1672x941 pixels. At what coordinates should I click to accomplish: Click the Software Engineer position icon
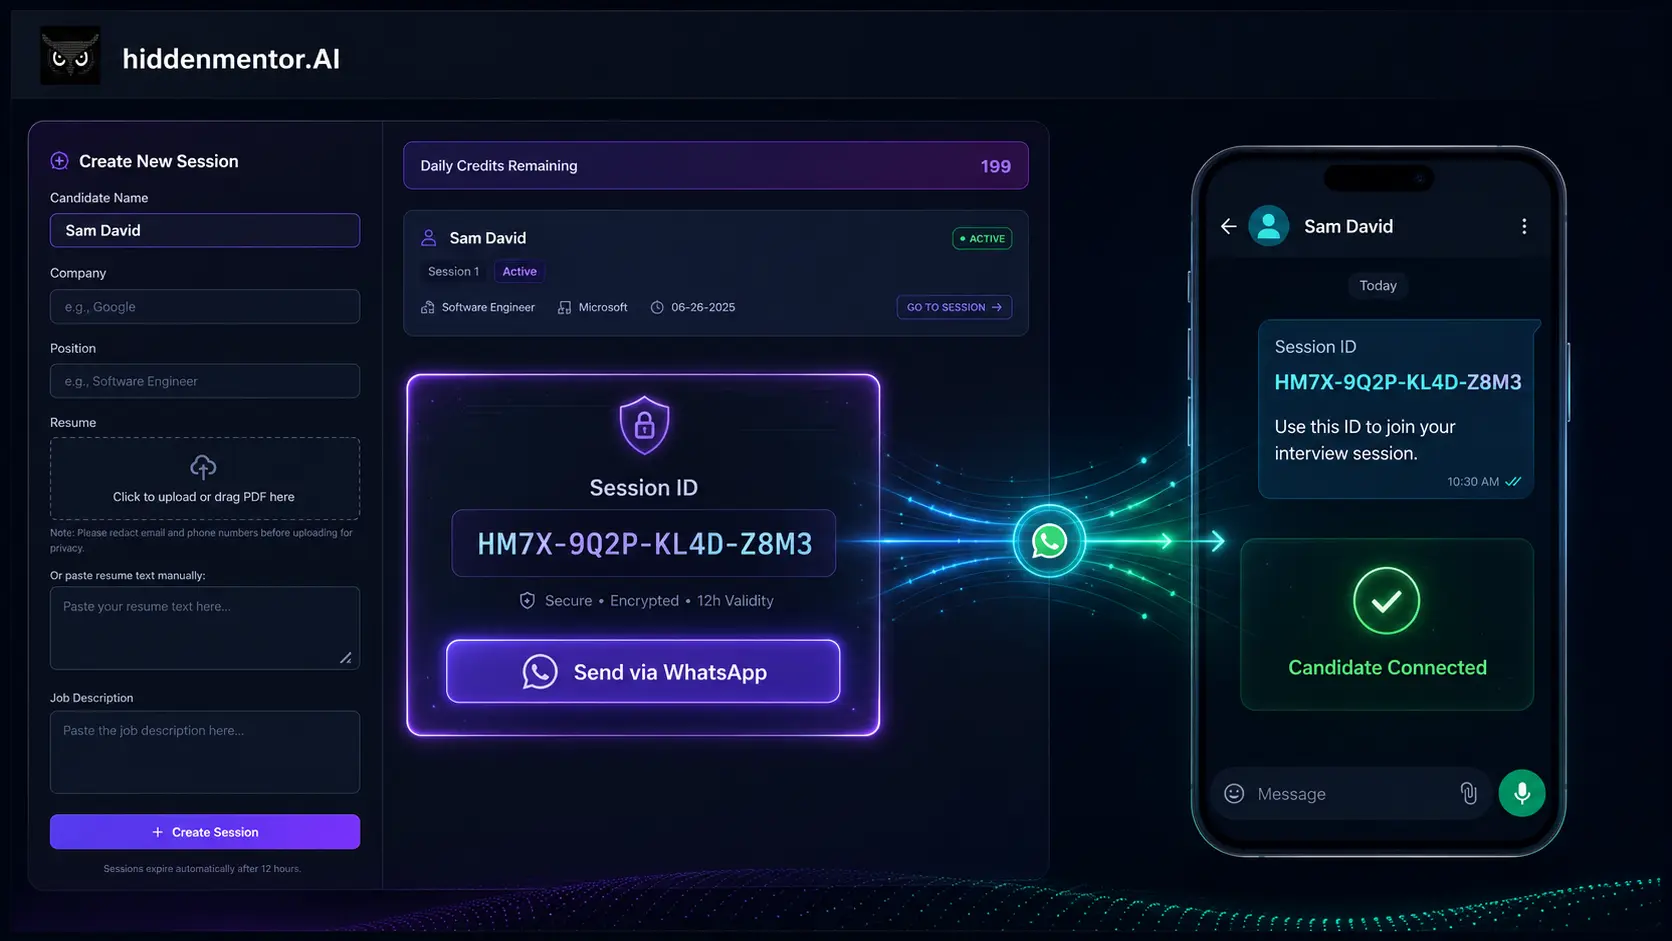click(x=428, y=307)
